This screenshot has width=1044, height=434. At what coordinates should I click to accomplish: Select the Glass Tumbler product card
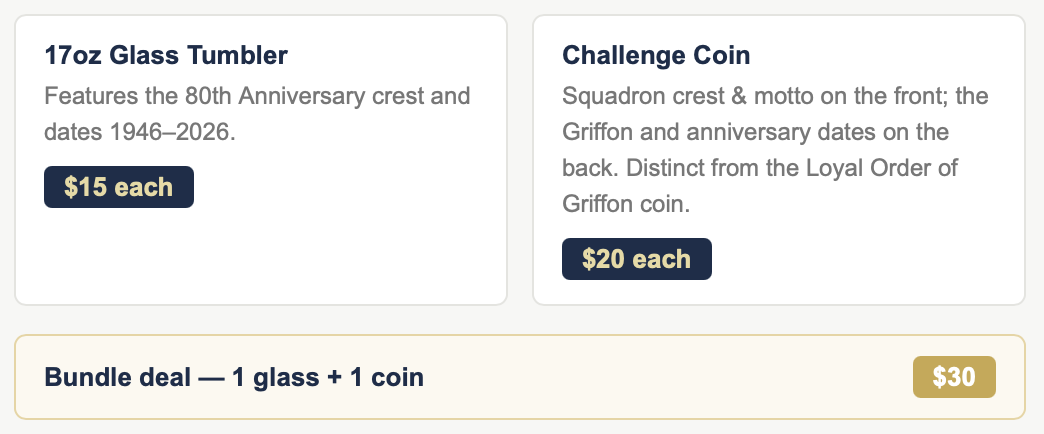[x=261, y=160]
